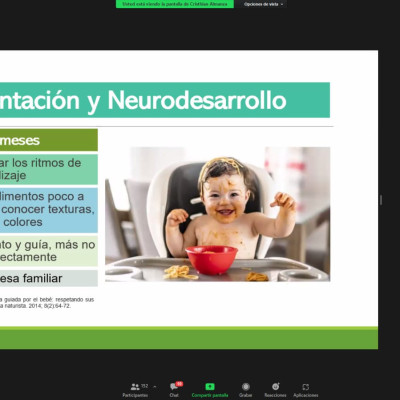The image size is (400, 400).
Task: Click the baby photo in the shared slide
Action: pos(218,214)
